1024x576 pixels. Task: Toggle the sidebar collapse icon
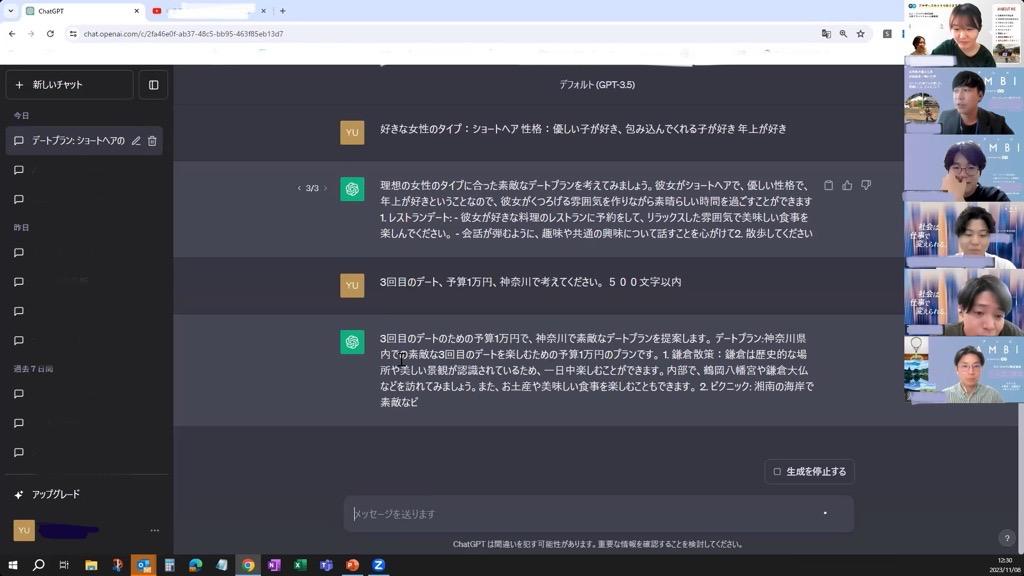153,85
